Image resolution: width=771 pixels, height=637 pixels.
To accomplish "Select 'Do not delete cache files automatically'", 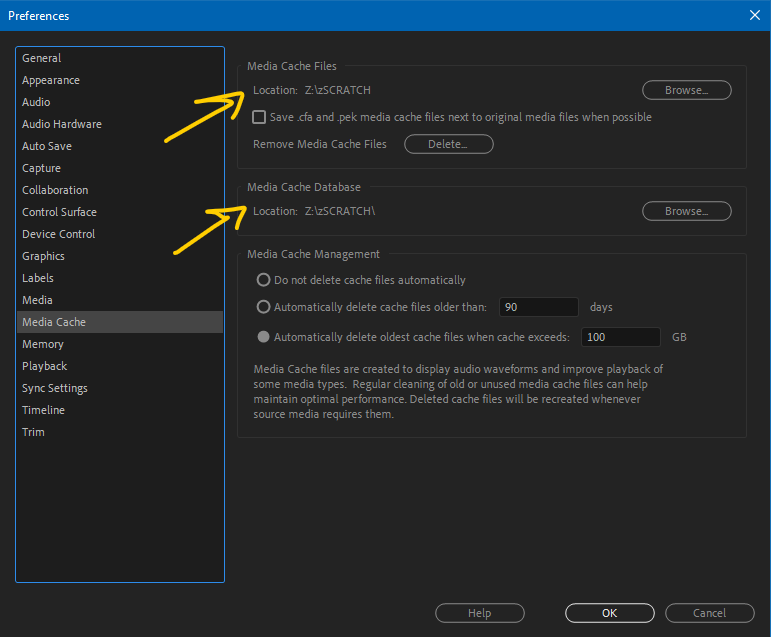I will coord(264,280).
